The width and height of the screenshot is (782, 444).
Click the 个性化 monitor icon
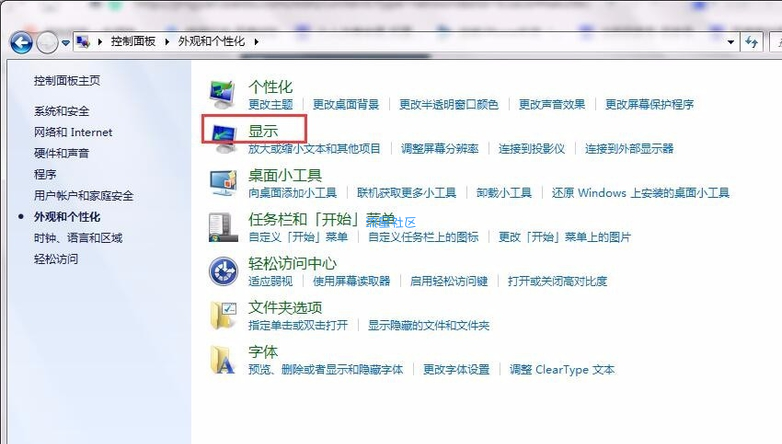tap(222, 94)
